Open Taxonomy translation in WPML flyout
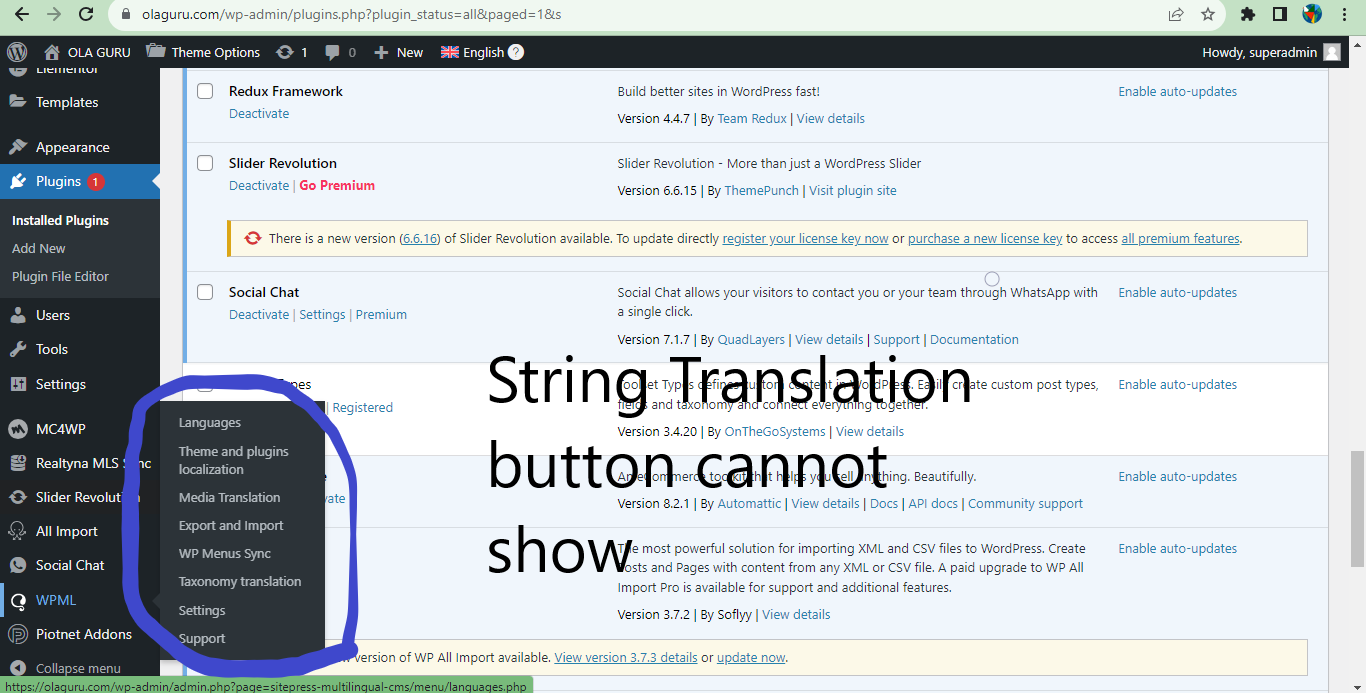The image size is (1366, 693). (240, 581)
